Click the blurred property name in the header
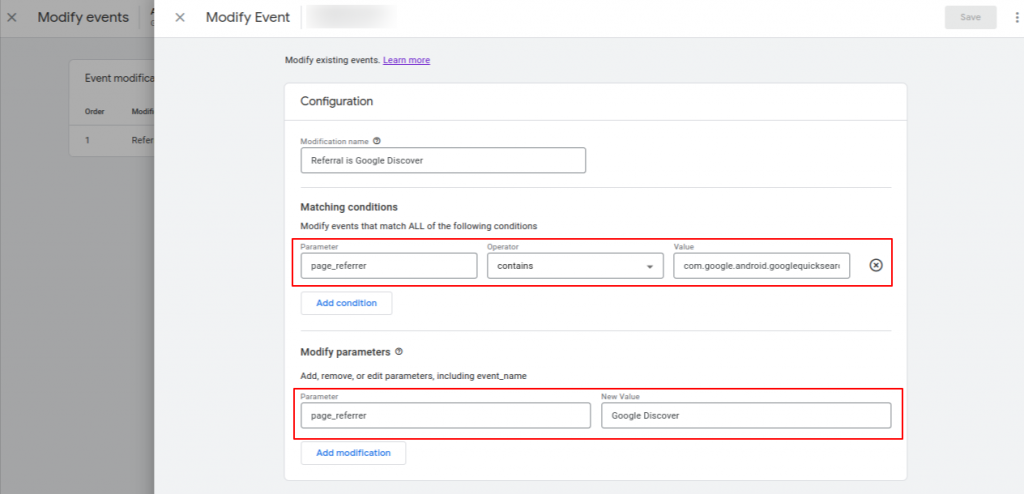The image size is (1024, 494). 350,17
